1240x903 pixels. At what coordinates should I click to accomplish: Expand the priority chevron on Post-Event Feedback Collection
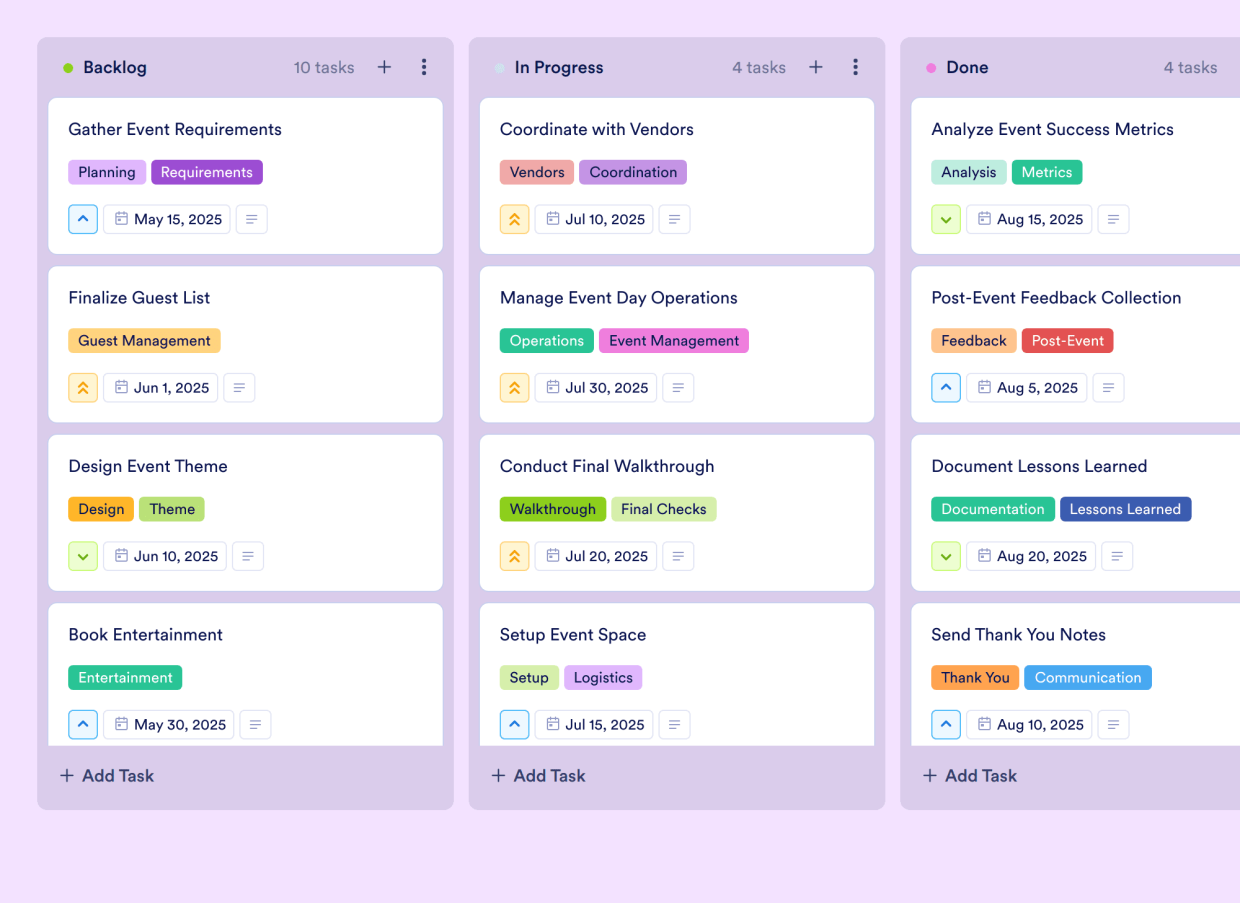pyautogui.click(x=946, y=387)
